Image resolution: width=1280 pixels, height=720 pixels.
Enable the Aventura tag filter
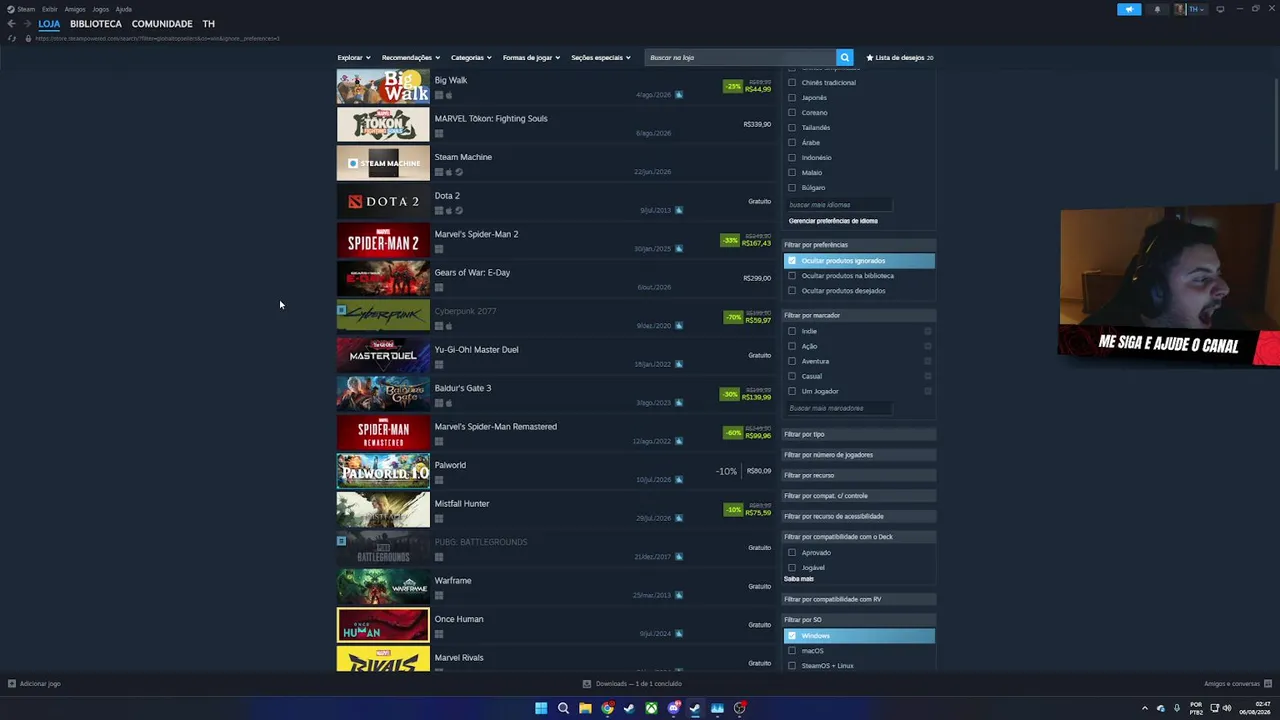792,361
